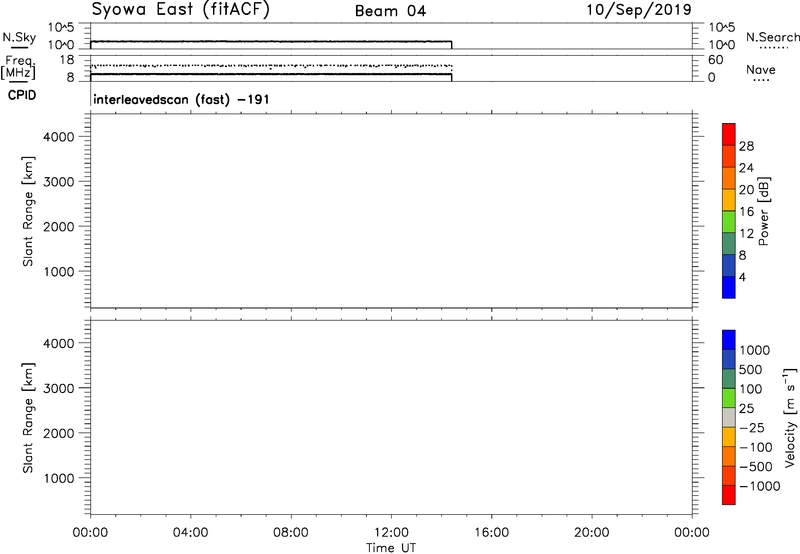Click the date '10/Sep/2019'
The width and height of the screenshot is (800, 554).
click(639, 10)
